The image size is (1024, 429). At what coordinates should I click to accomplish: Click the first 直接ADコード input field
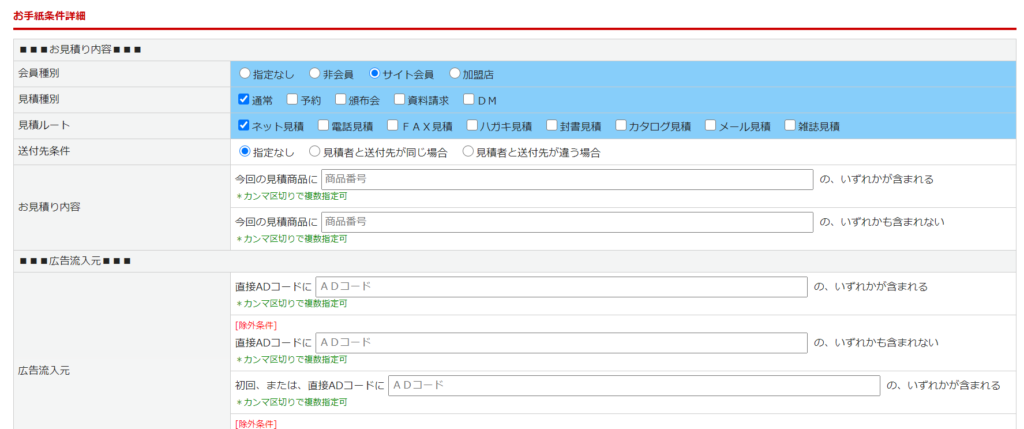pos(561,287)
